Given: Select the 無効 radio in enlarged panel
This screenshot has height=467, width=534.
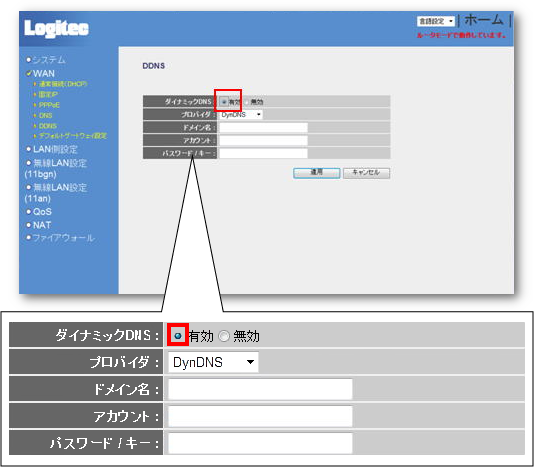Looking at the screenshot, I should 224,336.
